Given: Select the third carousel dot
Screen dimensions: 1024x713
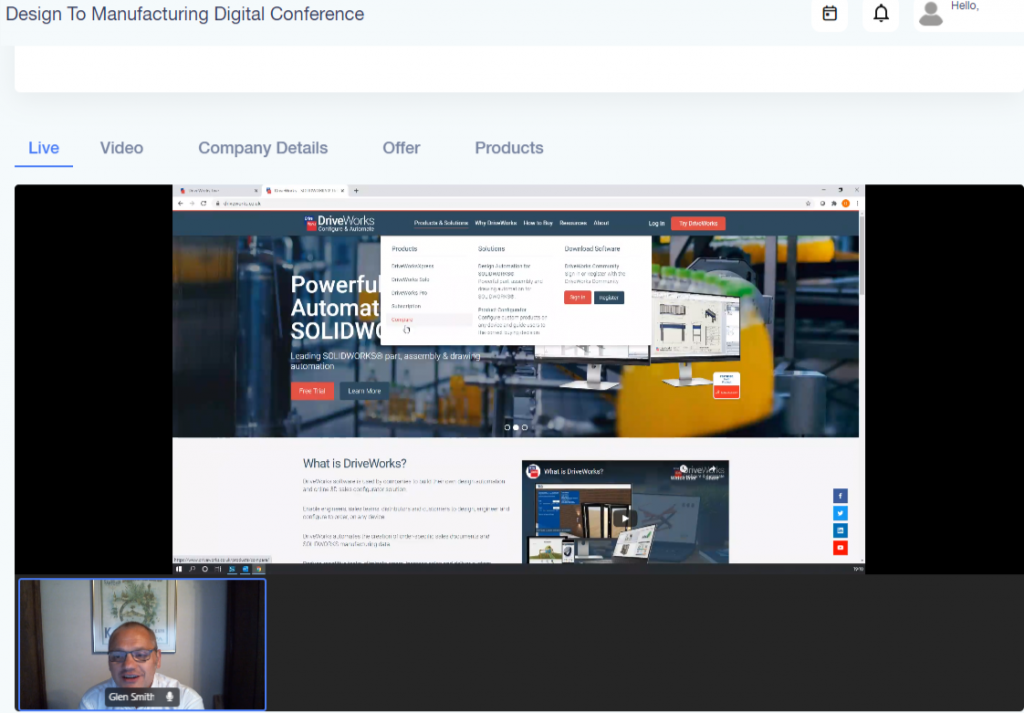Looking at the screenshot, I should [524, 428].
